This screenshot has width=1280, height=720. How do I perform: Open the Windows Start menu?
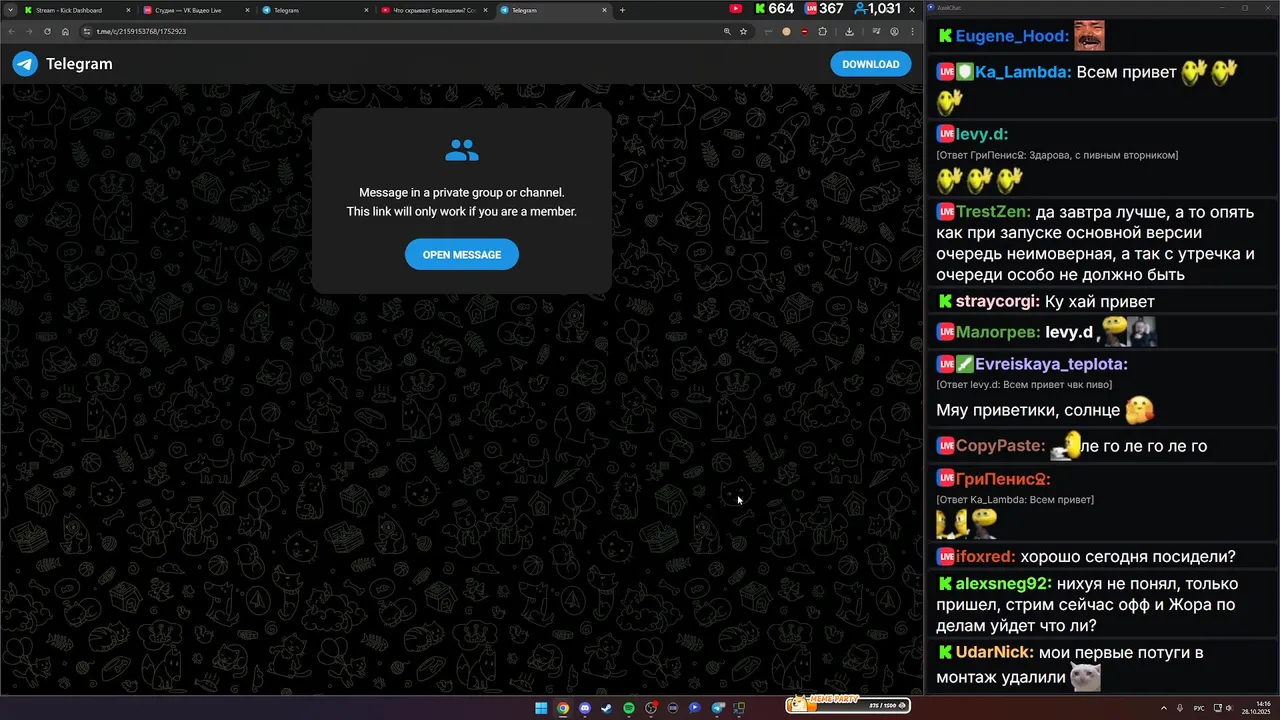click(541, 708)
